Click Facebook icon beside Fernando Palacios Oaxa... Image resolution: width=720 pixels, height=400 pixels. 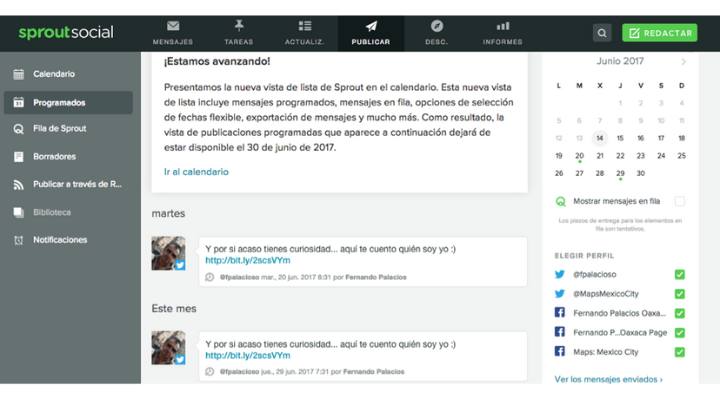[560, 313]
